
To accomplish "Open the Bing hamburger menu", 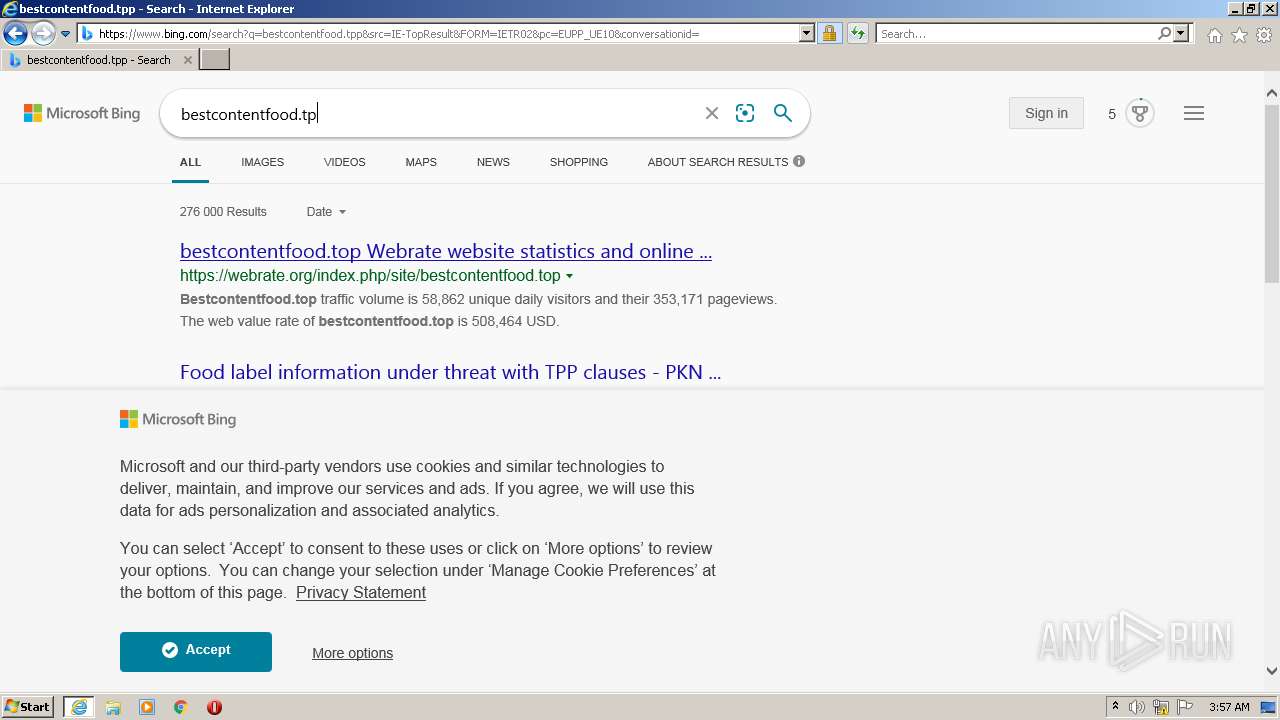I will [x=1194, y=113].
